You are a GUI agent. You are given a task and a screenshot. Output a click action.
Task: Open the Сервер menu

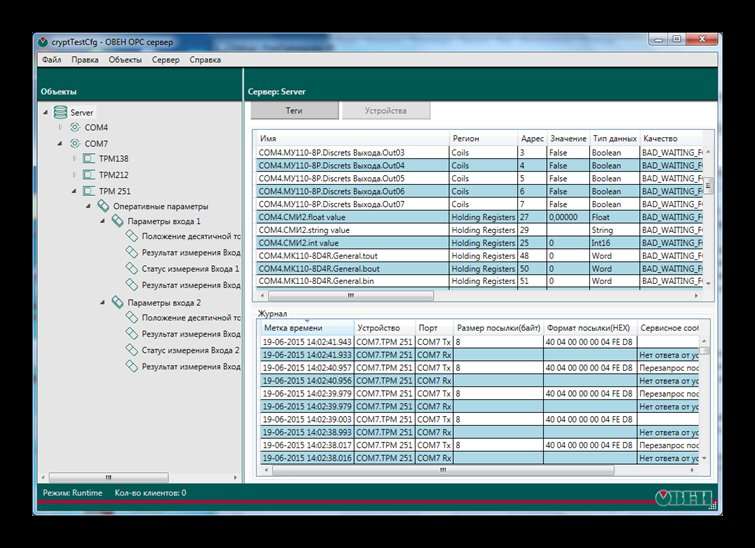coord(166,60)
